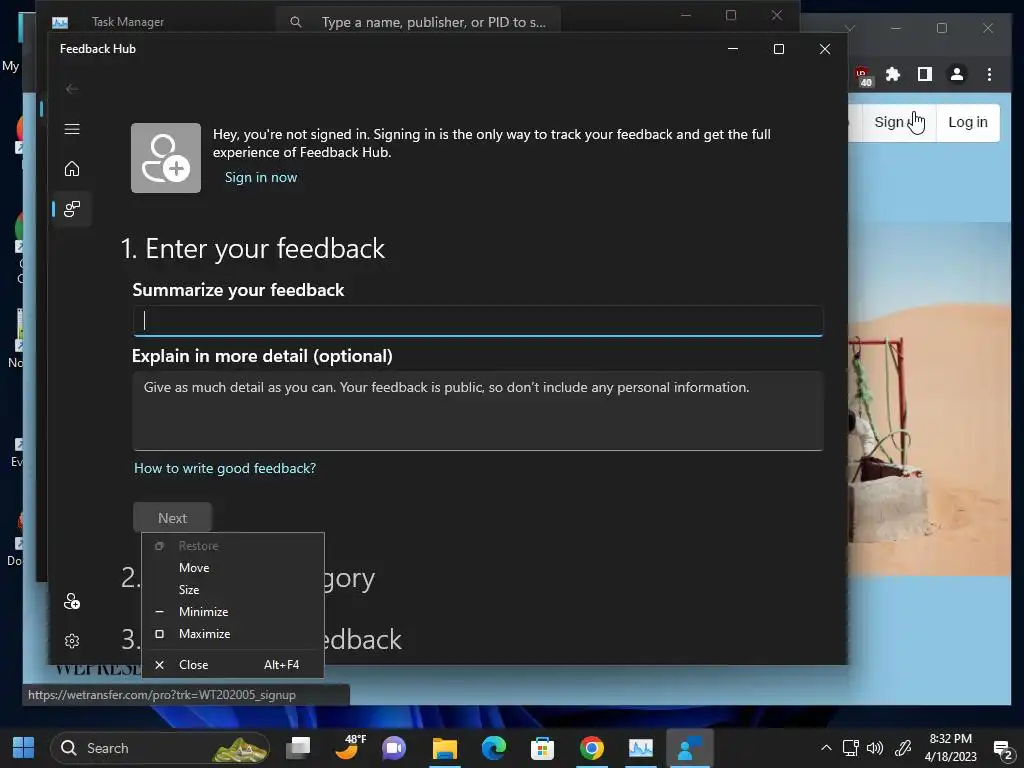Switch to Chrome from taskbar

tap(592, 748)
